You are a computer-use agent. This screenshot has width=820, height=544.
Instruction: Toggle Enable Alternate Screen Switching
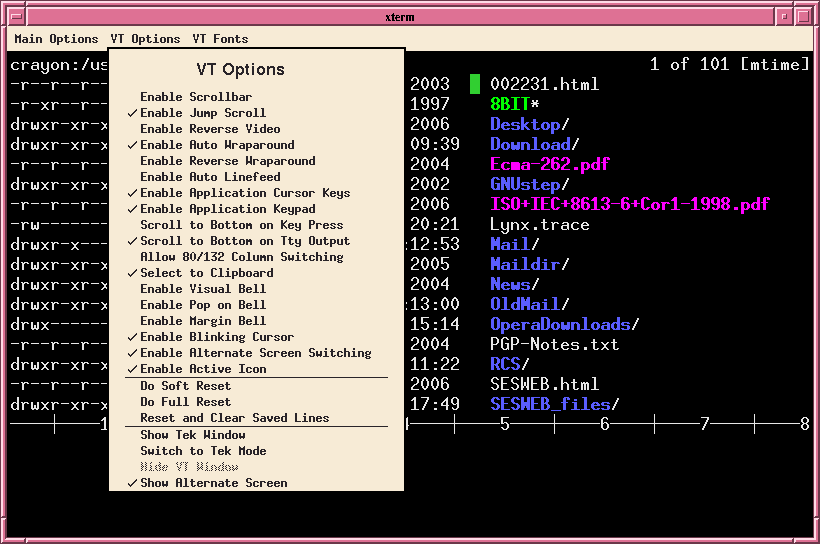tap(255, 353)
